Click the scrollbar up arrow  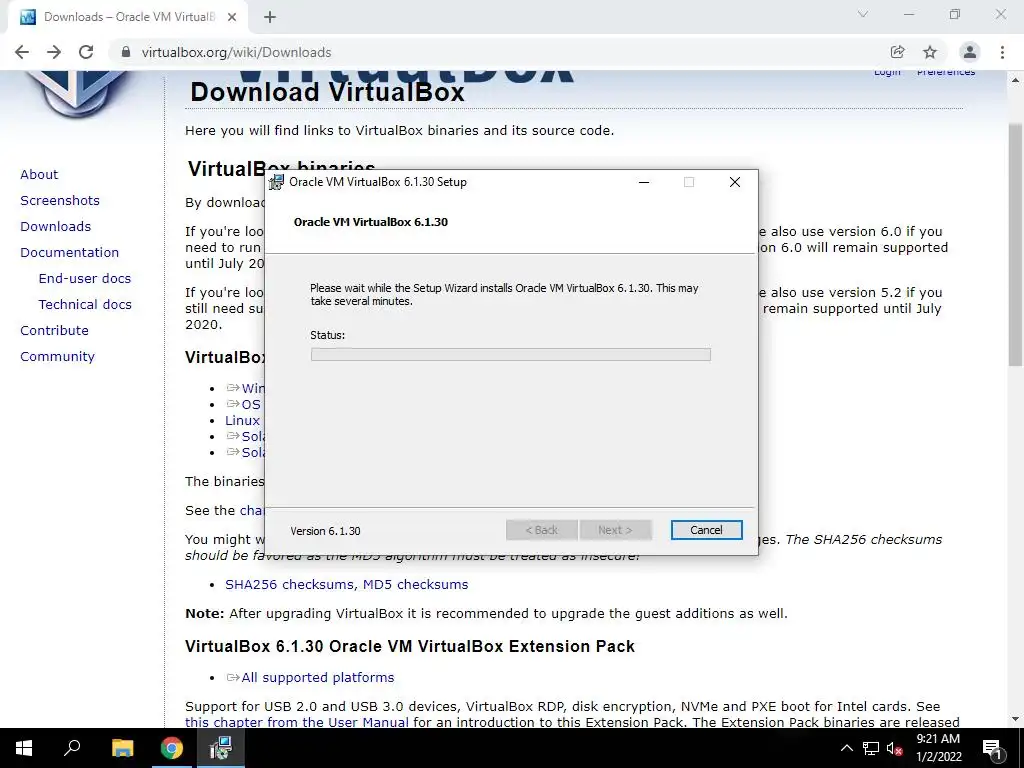click(1015, 80)
